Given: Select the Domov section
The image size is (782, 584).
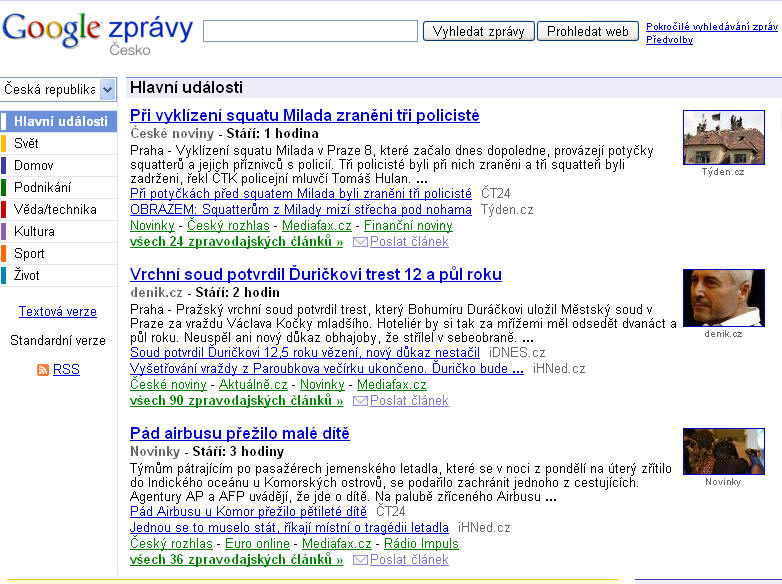Looking at the screenshot, I should tap(59, 165).
